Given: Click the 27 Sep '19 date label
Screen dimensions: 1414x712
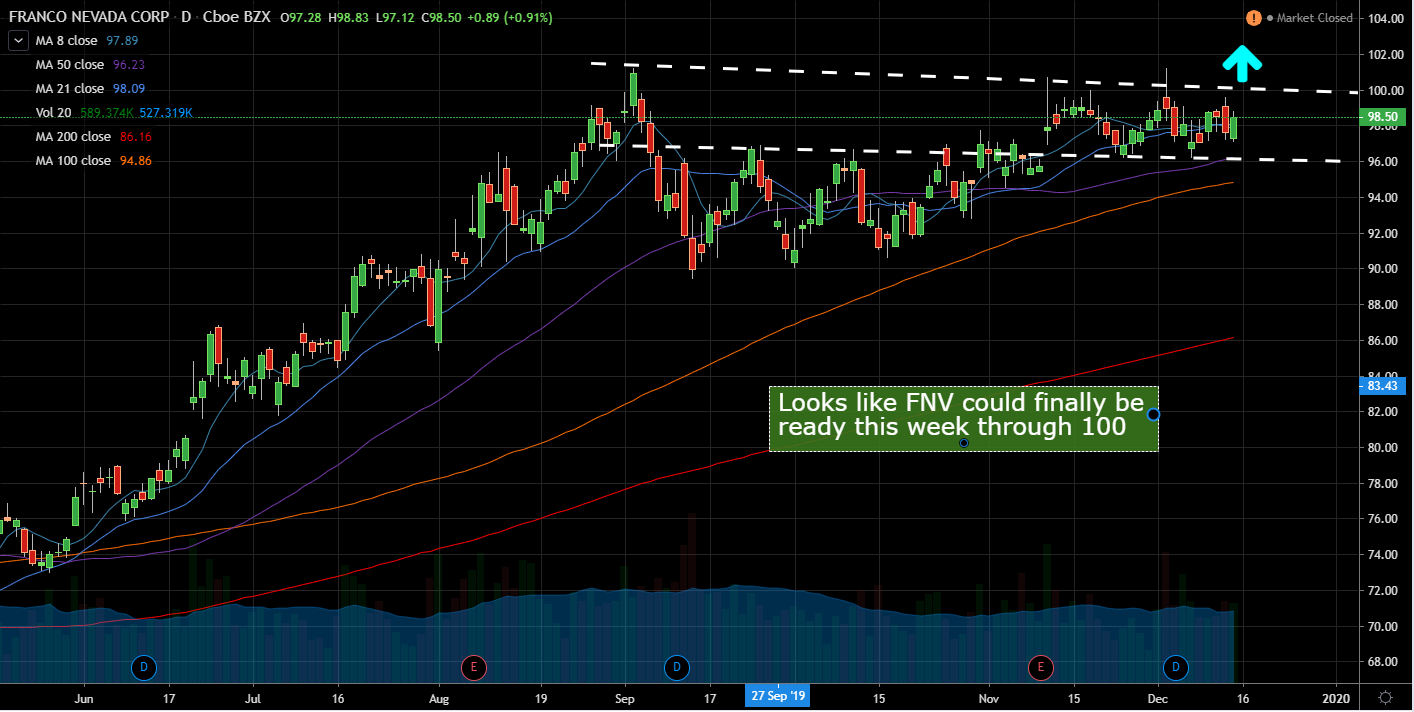Looking at the screenshot, I should (x=777, y=696).
